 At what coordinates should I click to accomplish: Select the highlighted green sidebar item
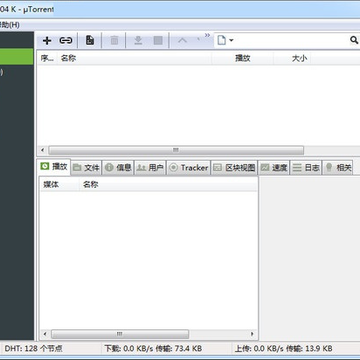click(x=17, y=57)
